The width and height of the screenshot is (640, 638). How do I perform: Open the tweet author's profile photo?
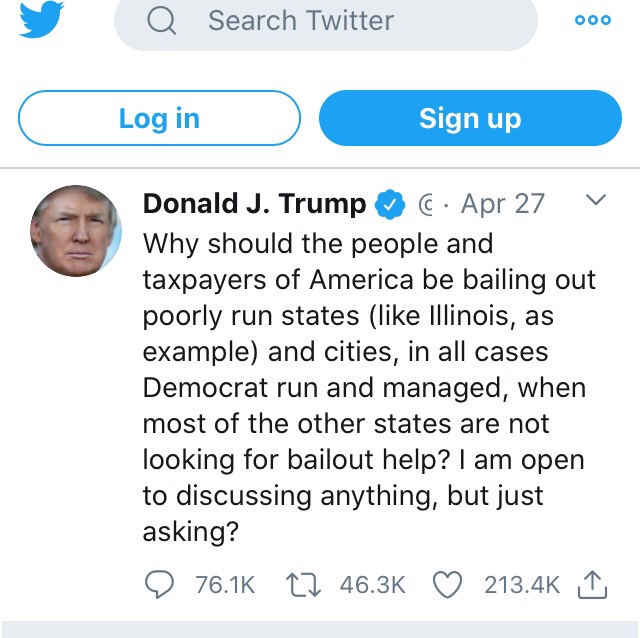point(76,231)
